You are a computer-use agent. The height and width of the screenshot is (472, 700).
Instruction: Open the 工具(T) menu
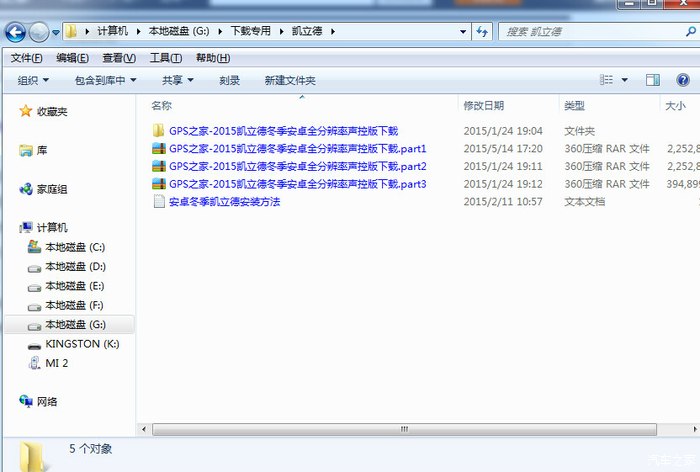pyautogui.click(x=166, y=58)
